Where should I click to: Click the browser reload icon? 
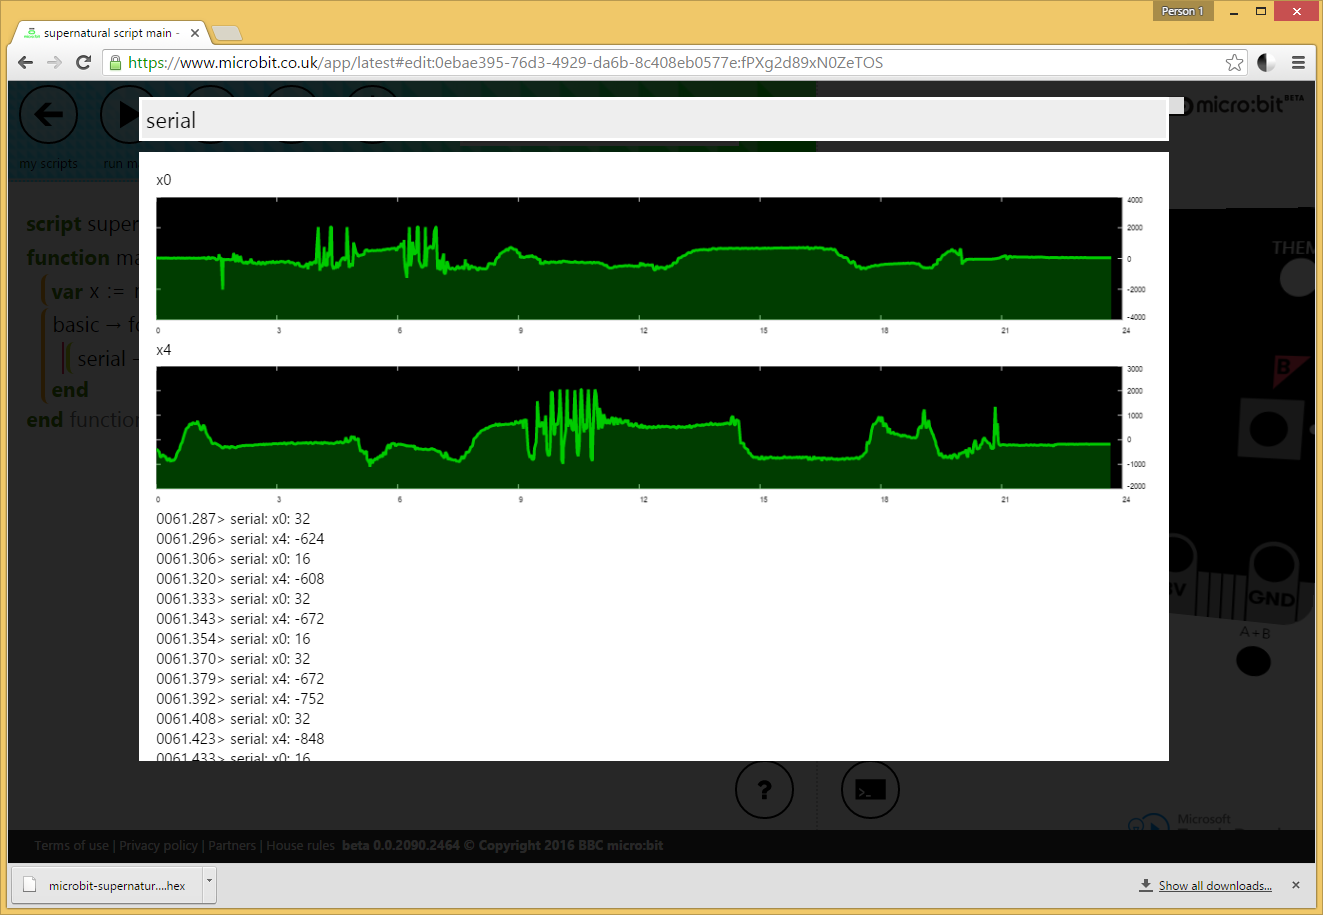[x=84, y=63]
